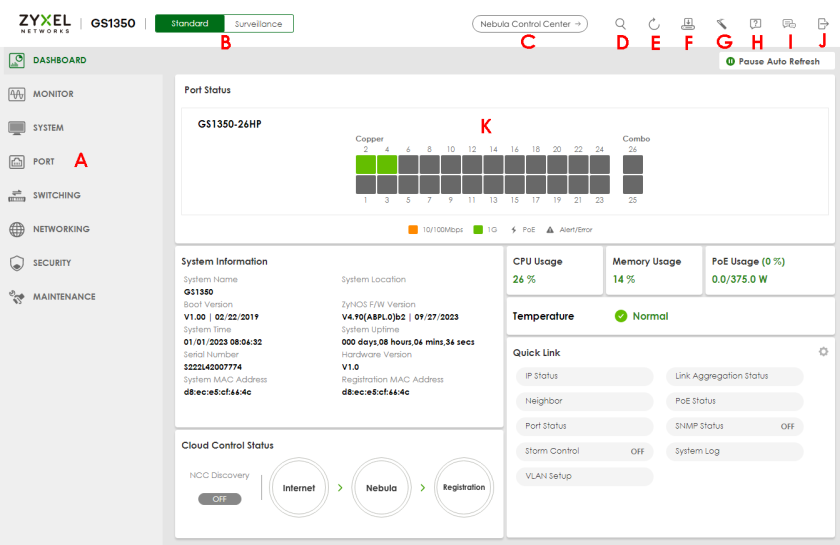Select copper port 24
This screenshot has width=840, height=545.
[x=599, y=165]
